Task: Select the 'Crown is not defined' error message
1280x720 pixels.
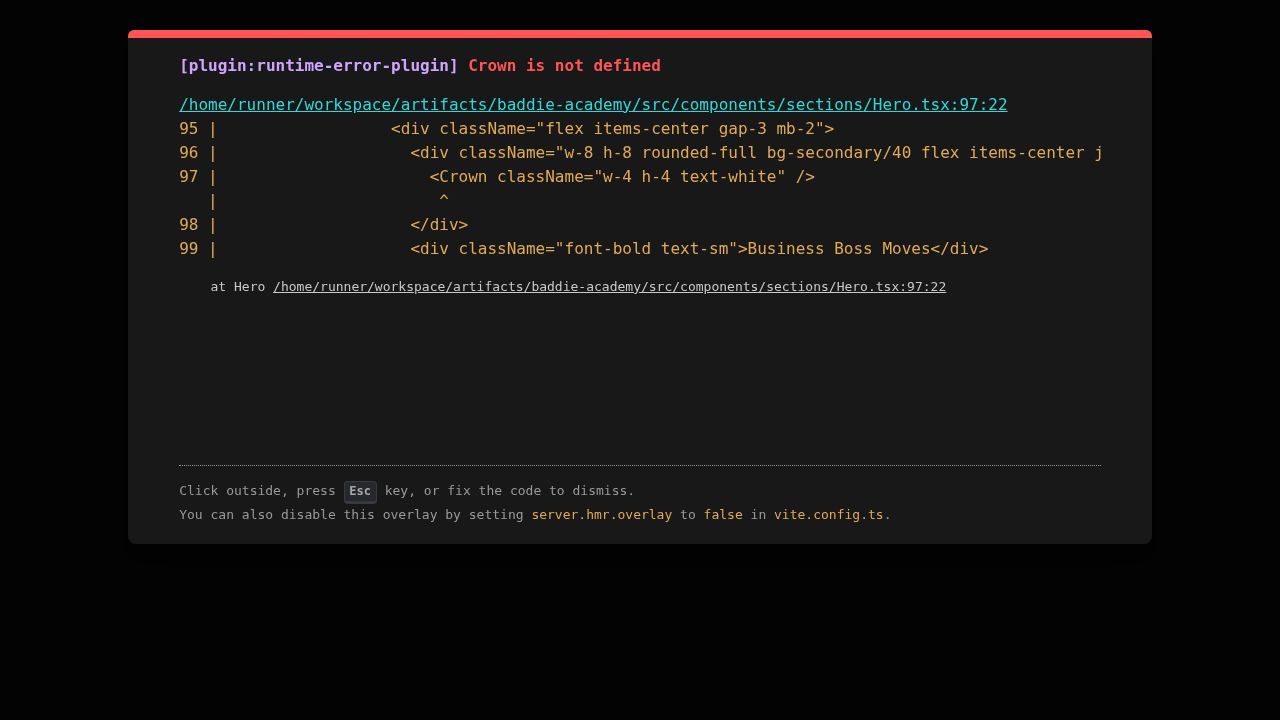Action: tap(564, 66)
